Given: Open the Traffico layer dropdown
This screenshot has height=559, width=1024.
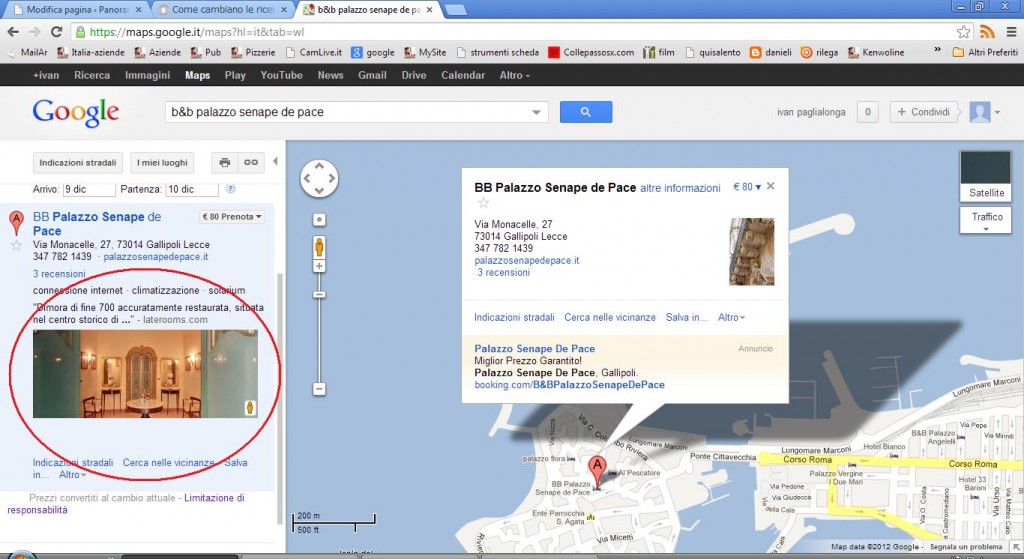Looking at the screenshot, I should coord(986,221).
